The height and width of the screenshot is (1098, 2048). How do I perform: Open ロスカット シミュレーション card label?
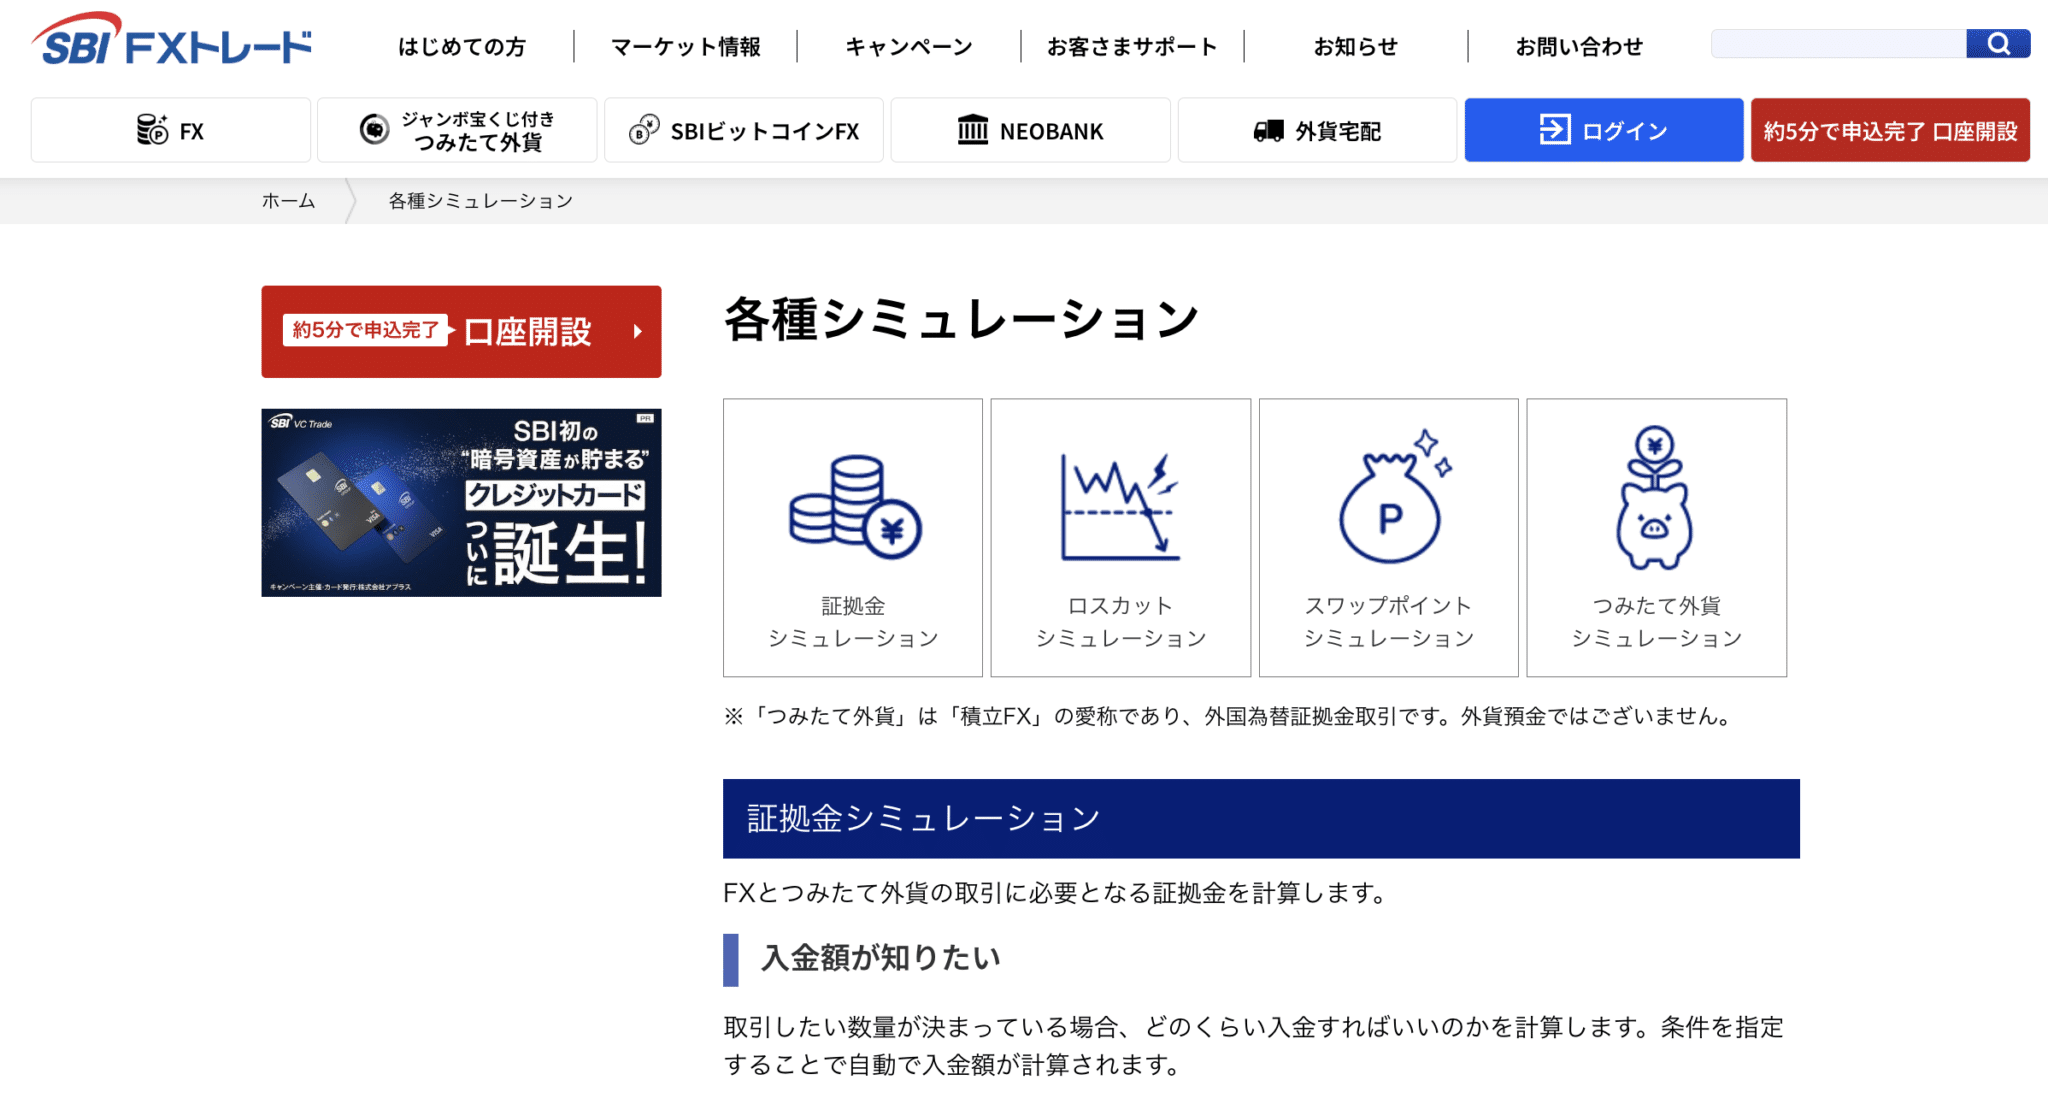tap(1121, 622)
